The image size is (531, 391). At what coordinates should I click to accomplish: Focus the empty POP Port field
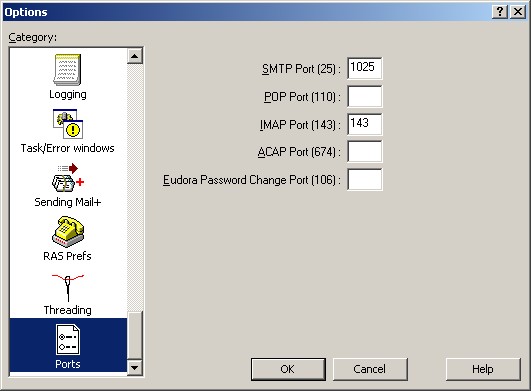point(365,96)
